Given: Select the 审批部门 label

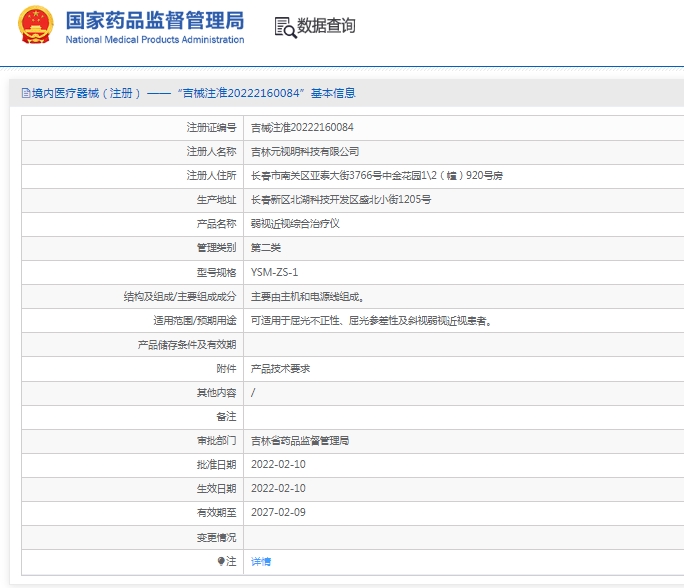Looking at the screenshot, I should point(216,441).
